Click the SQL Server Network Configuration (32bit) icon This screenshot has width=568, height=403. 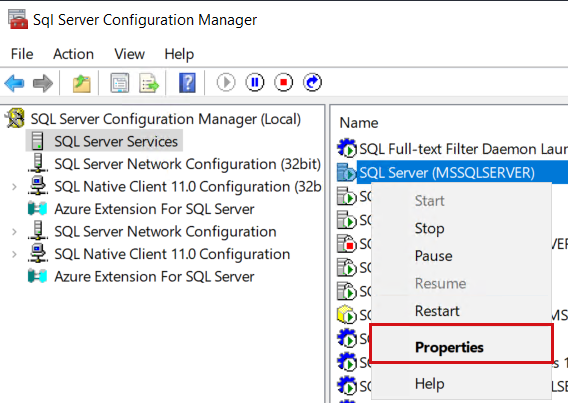point(38,163)
